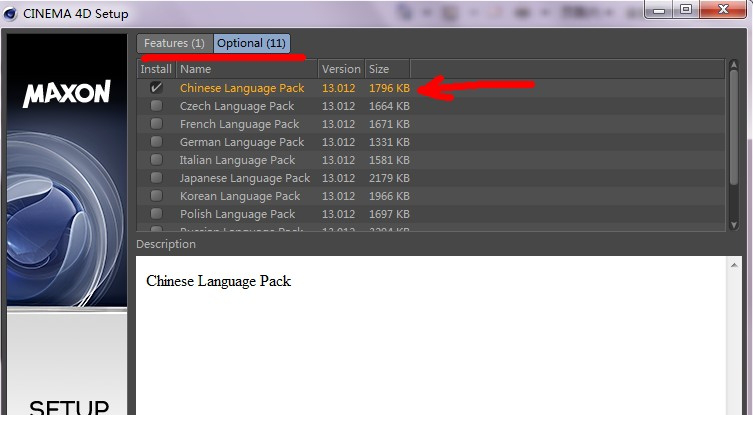Enable the Polish Language Pack checkbox
Screen dimensions: 753x431
point(156,213)
